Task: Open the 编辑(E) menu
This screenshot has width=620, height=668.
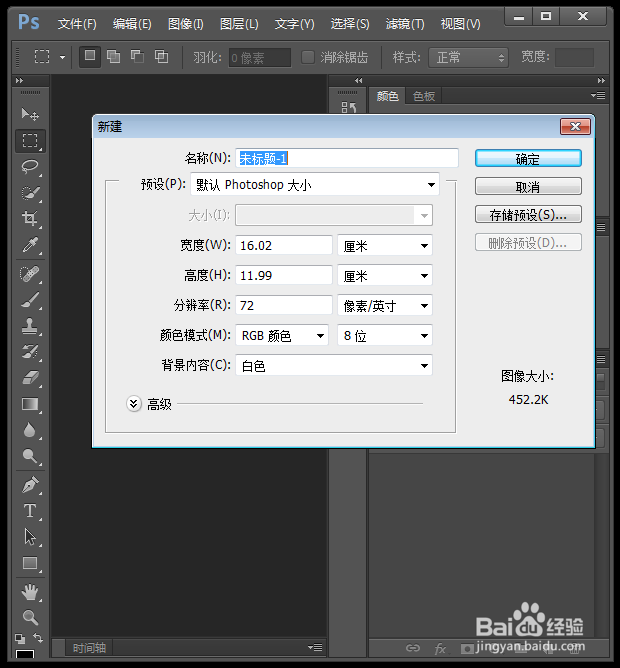Action: tap(132, 24)
